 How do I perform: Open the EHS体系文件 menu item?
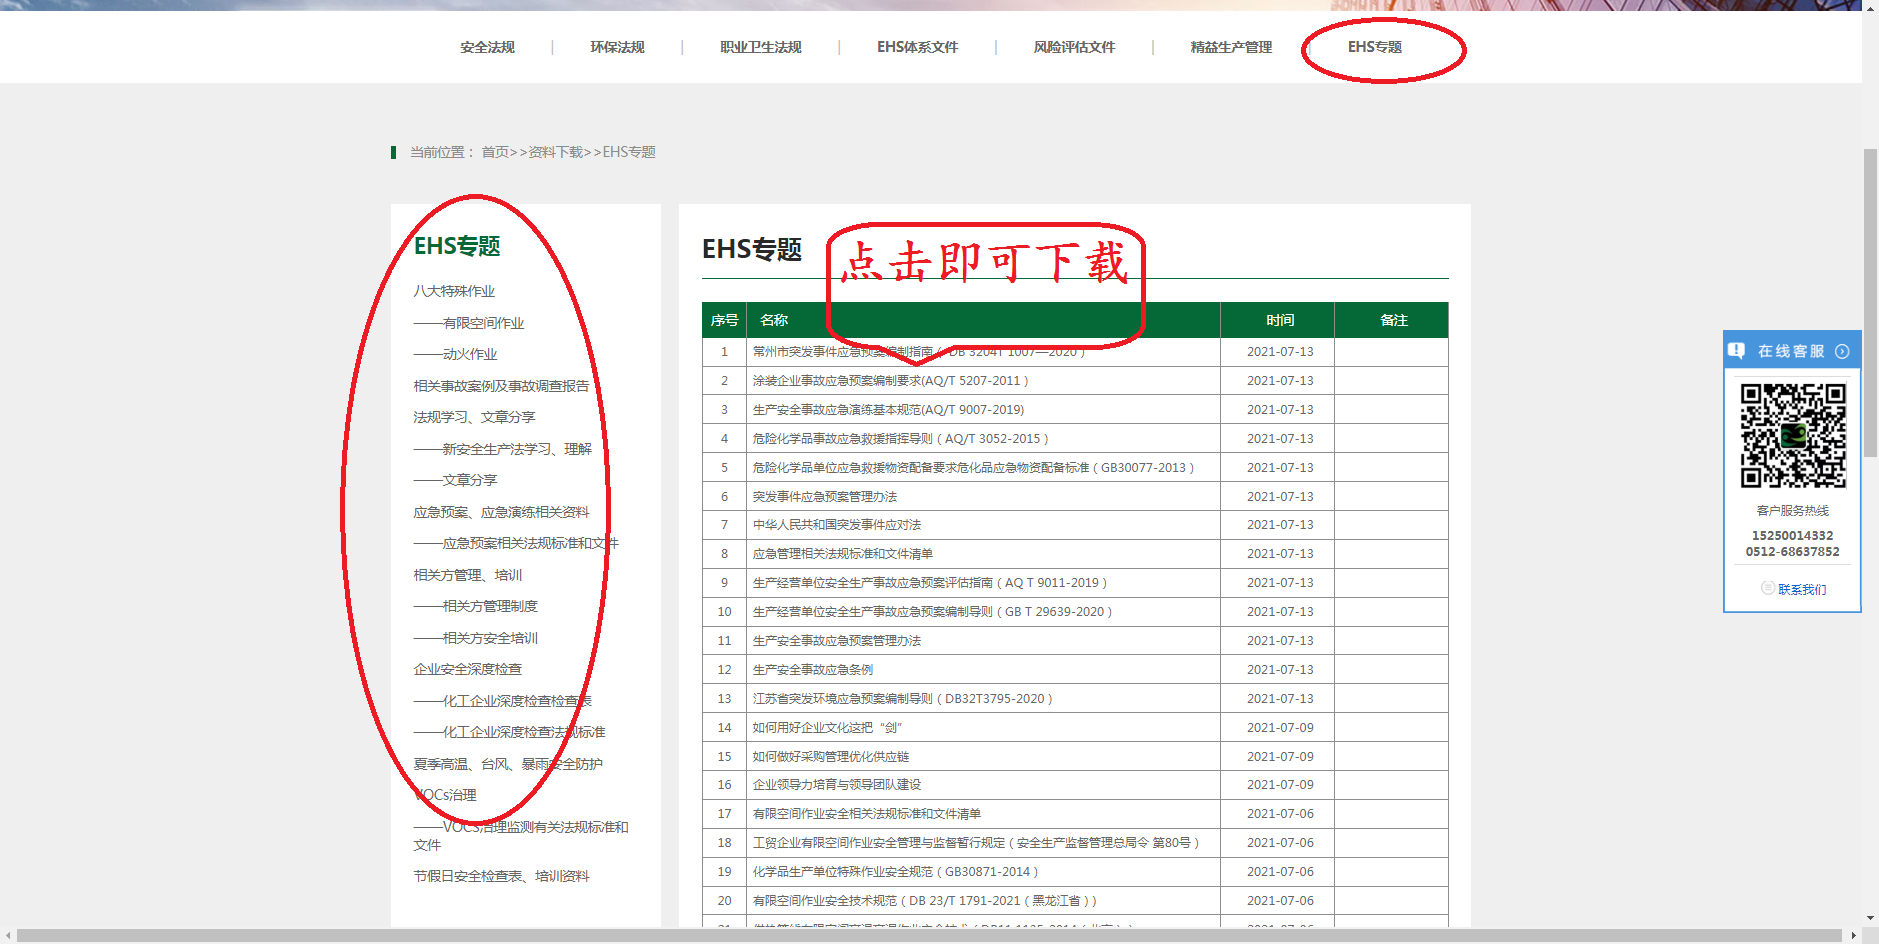click(917, 47)
